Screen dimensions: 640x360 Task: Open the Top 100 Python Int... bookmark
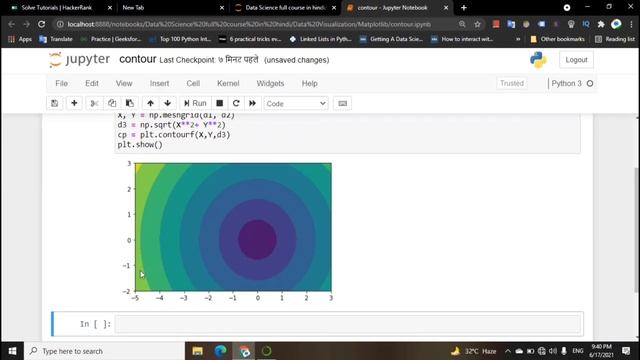(x=180, y=39)
